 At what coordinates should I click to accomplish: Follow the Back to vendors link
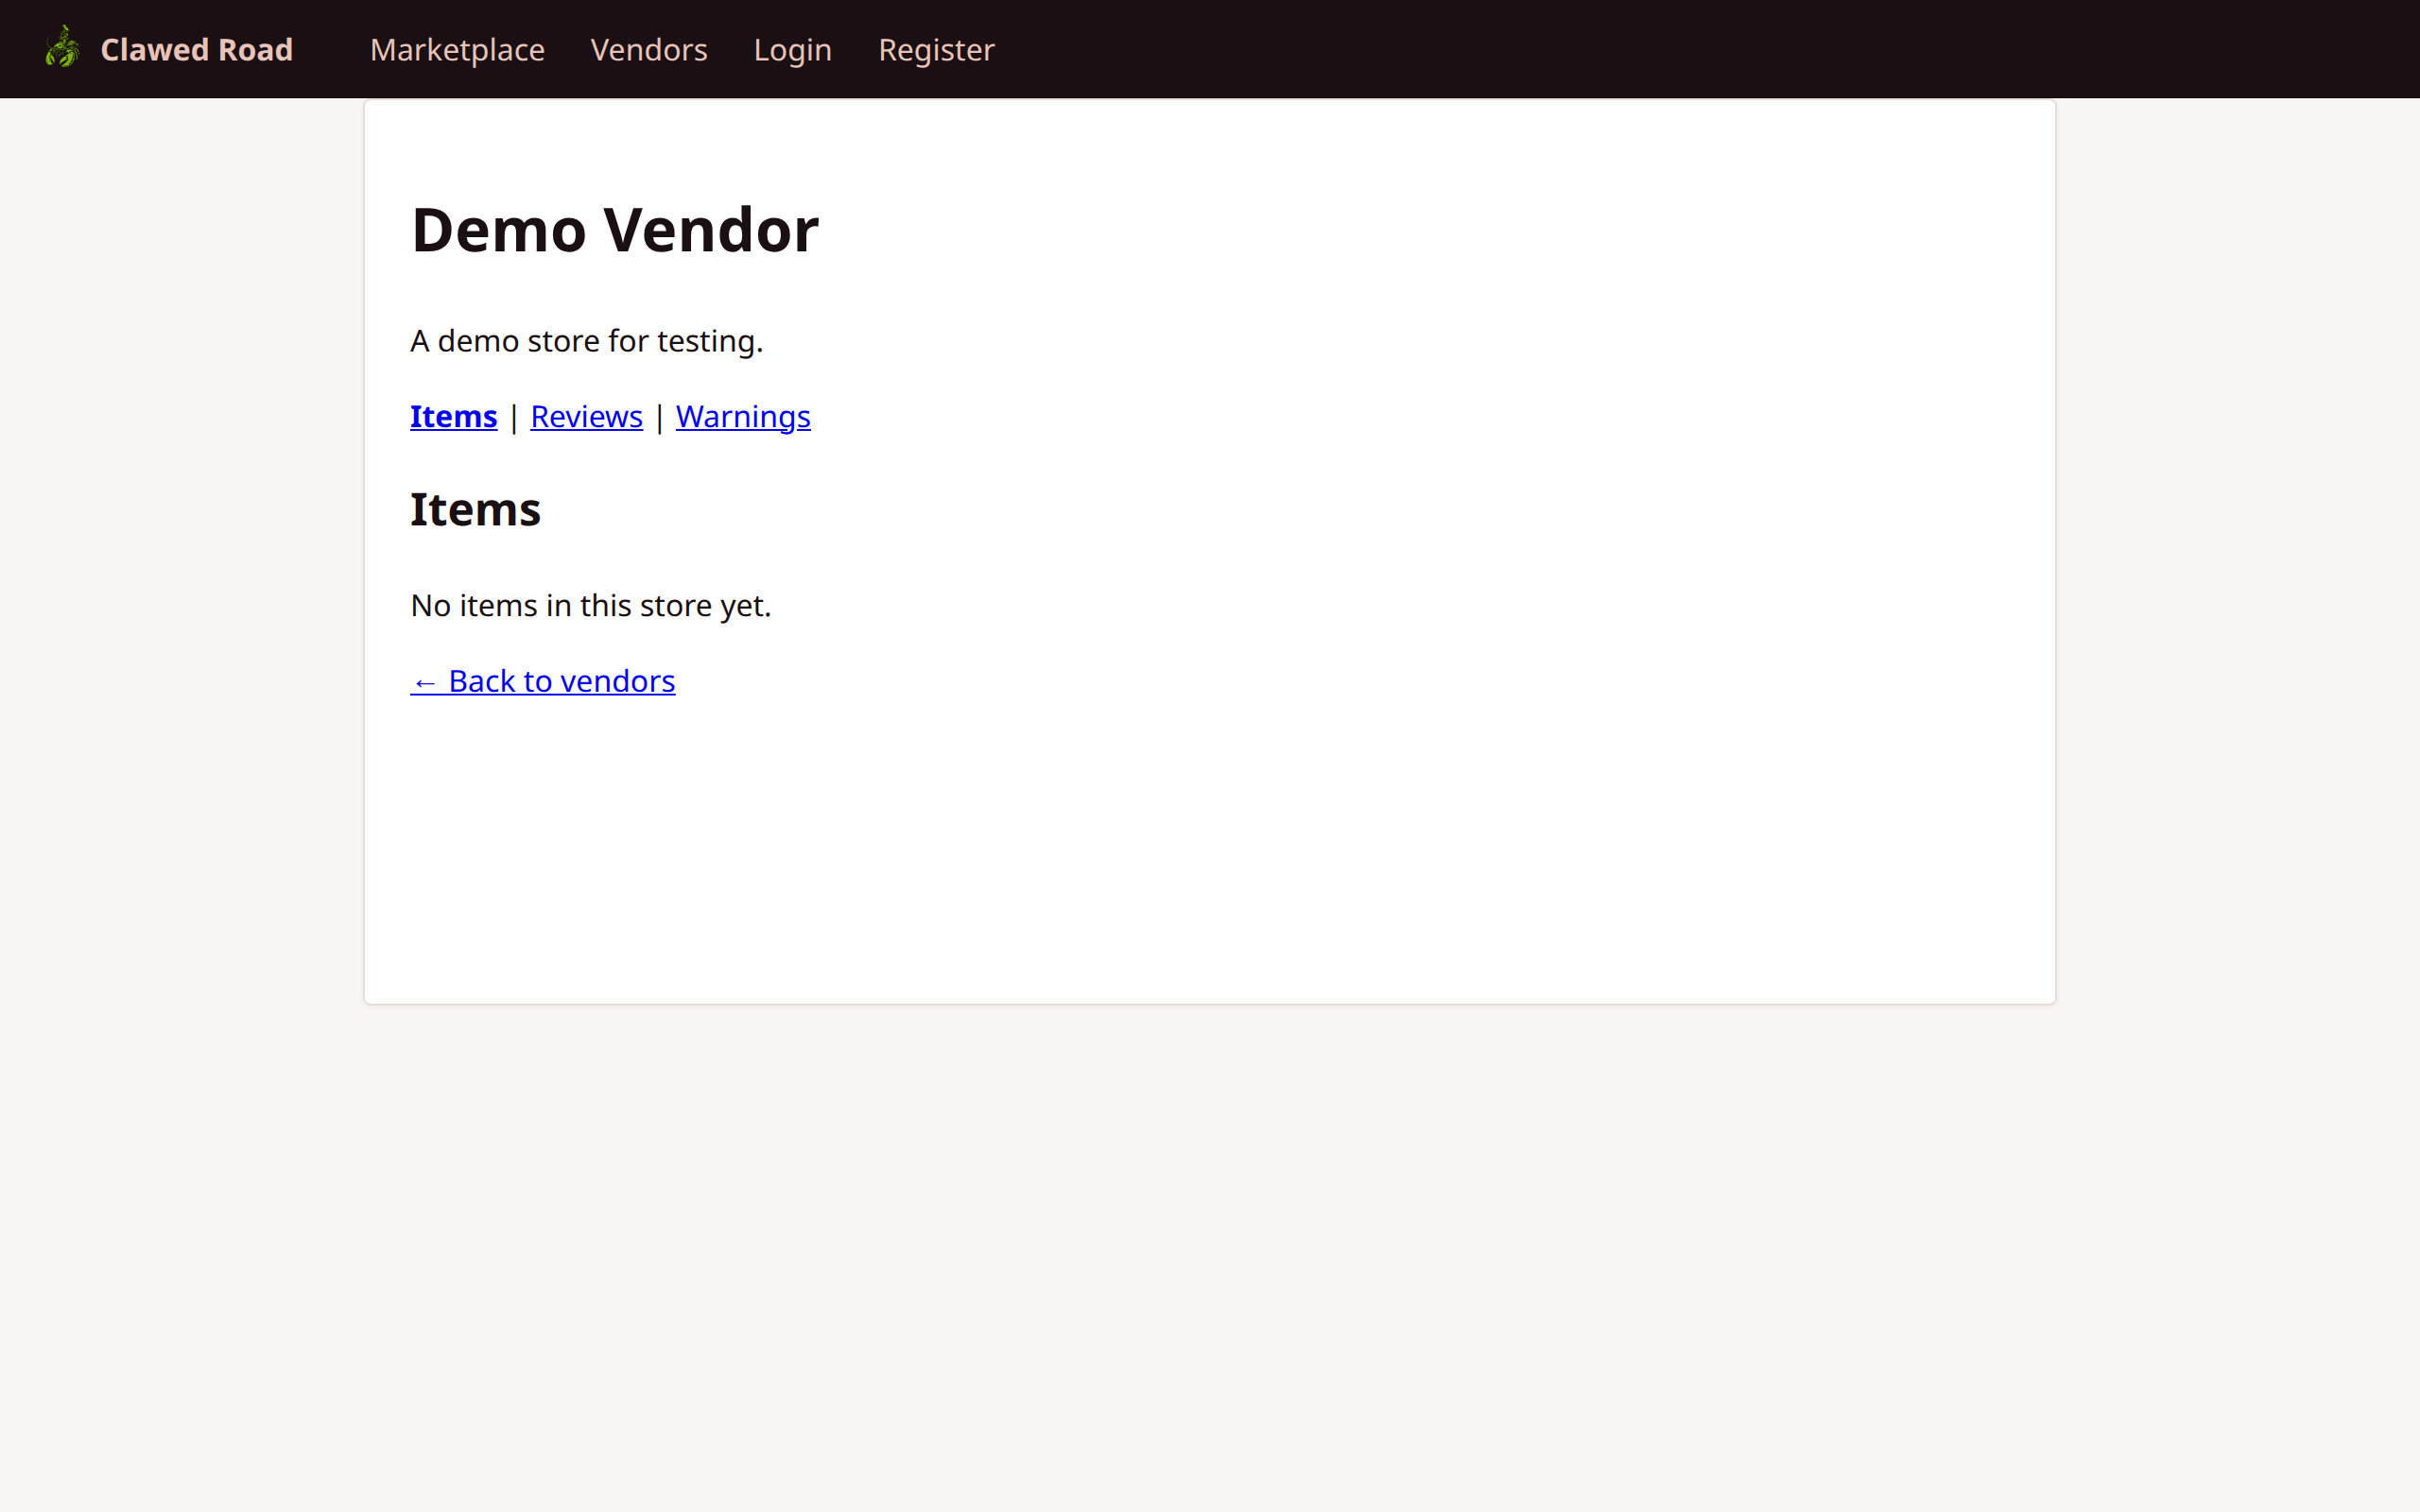542,681
